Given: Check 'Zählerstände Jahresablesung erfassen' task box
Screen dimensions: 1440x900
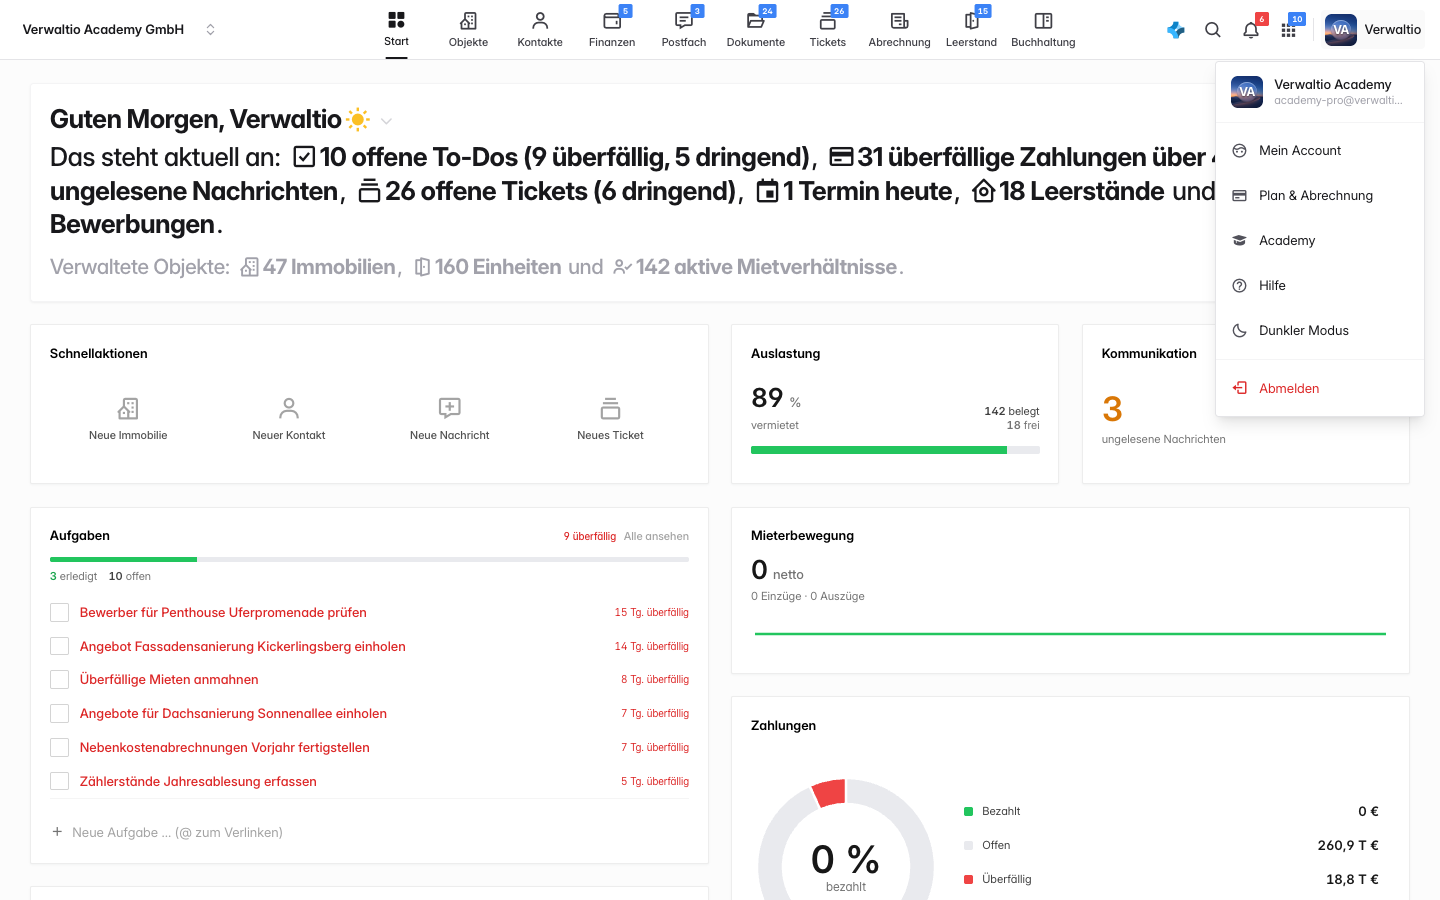Looking at the screenshot, I should pyautogui.click(x=60, y=782).
